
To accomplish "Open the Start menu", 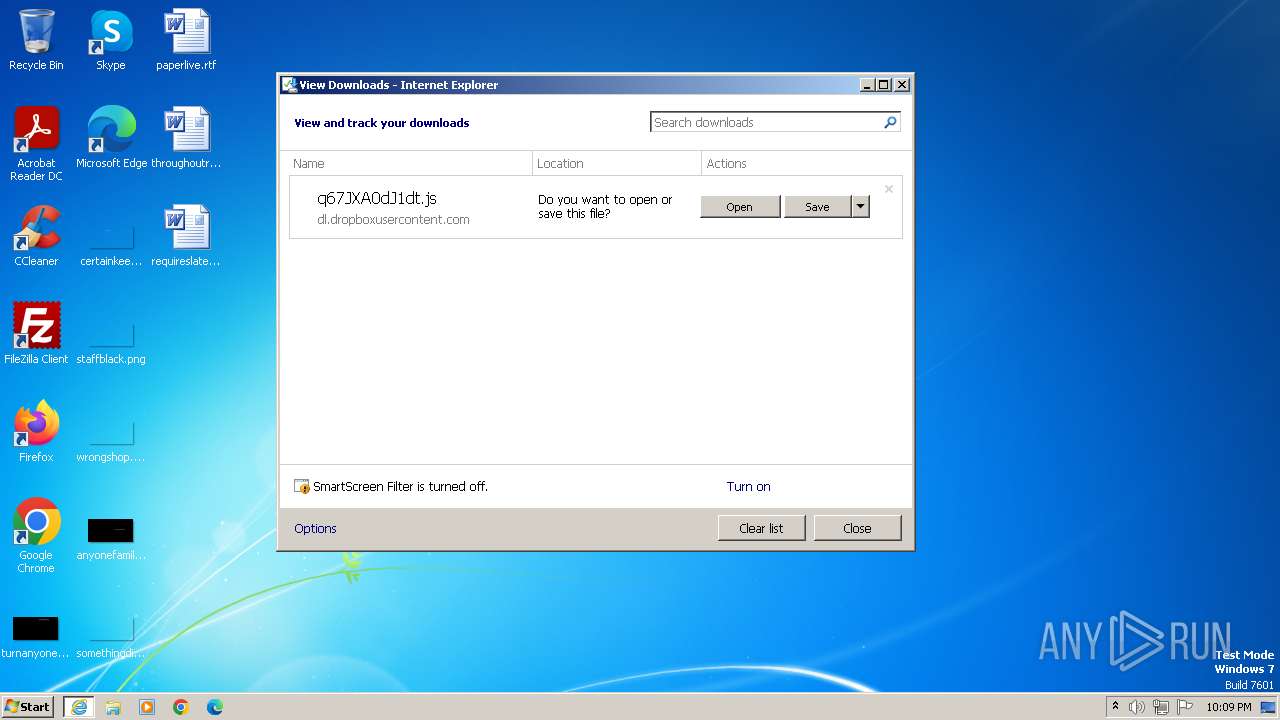I will pyautogui.click(x=28, y=707).
